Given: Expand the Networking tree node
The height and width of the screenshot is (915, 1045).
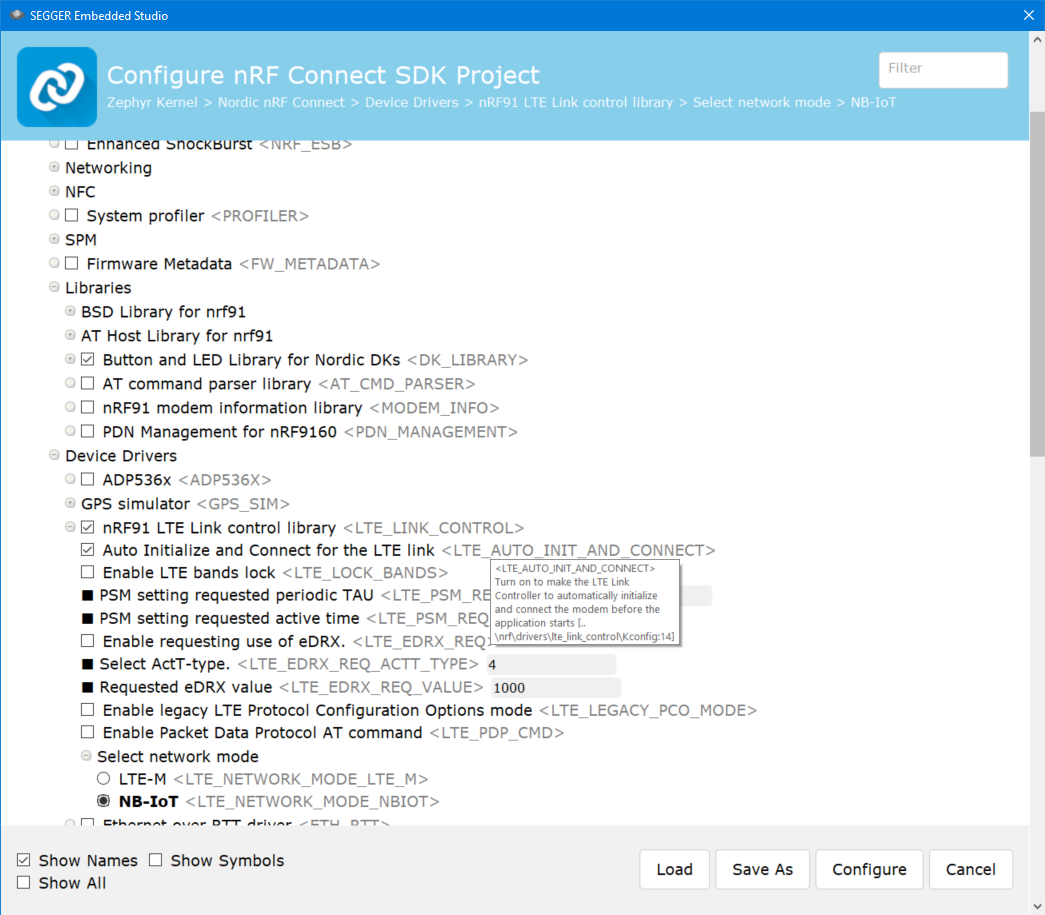Looking at the screenshot, I should tap(54, 168).
